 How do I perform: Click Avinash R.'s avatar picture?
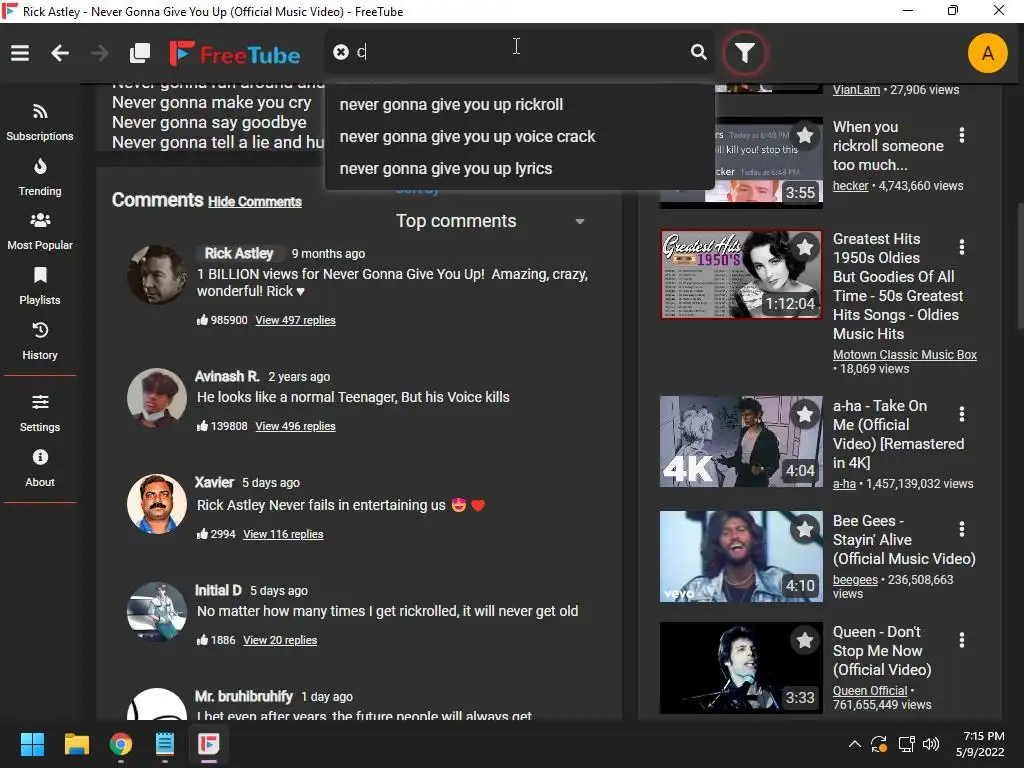(x=157, y=398)
